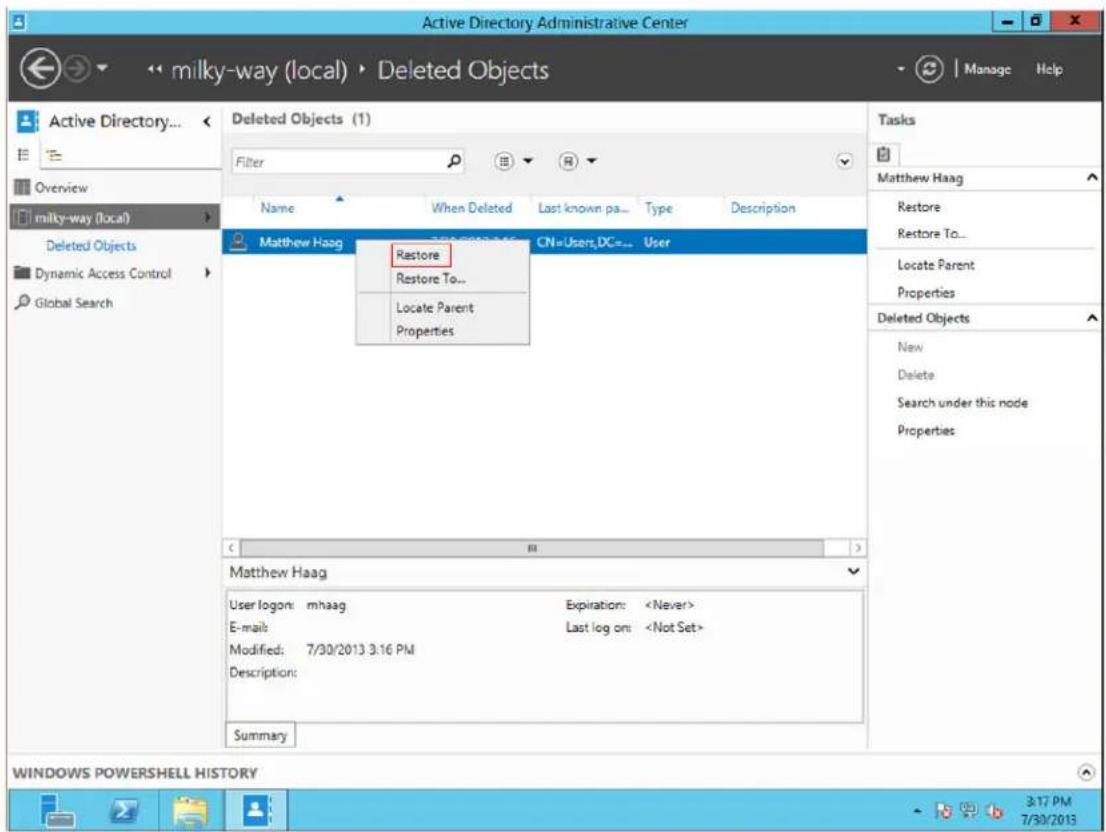The height and width of the screenshot is (832, 1106).
Task: Open the Manage menu
Action: click(x=987, y=69)
